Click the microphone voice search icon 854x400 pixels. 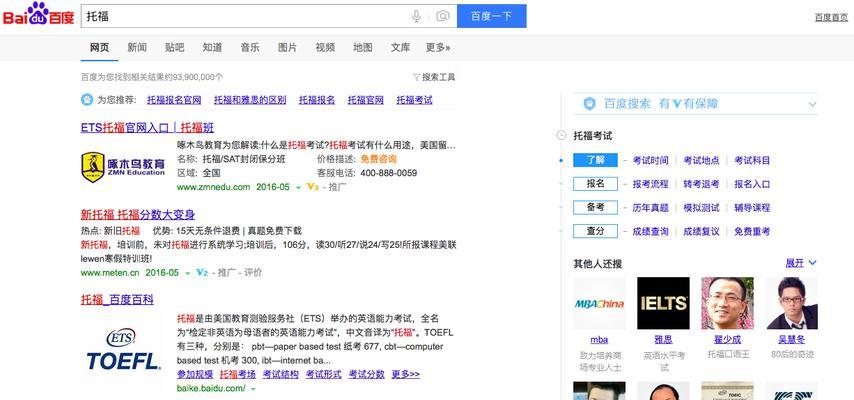pyautogui.click(x=416, y=16)
